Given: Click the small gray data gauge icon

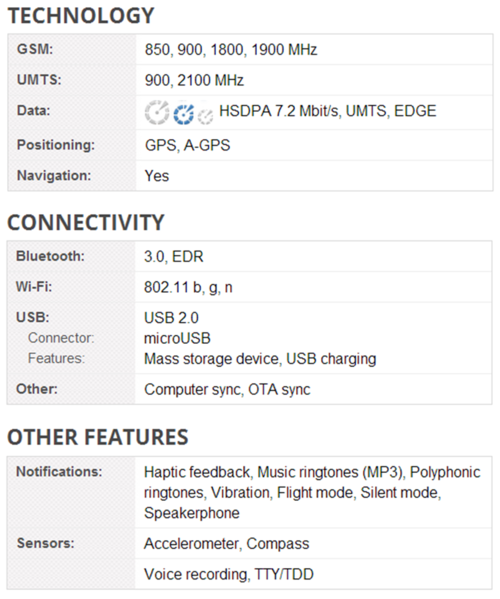Looking at the screenshot, I should tap(206, 117).
